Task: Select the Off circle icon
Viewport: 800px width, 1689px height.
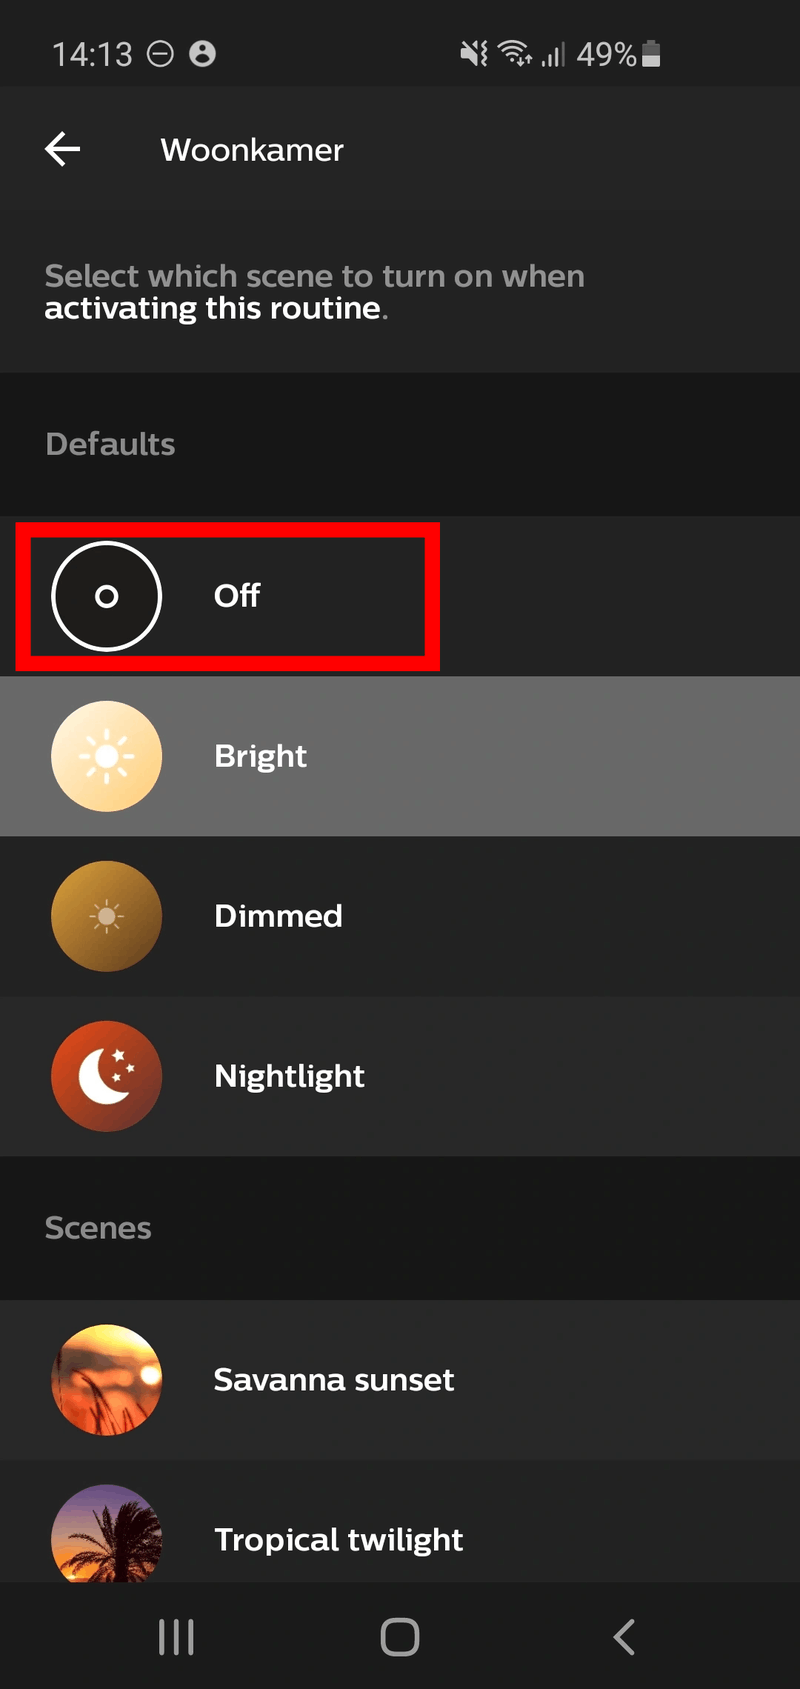Action: [x=106, y=596]
